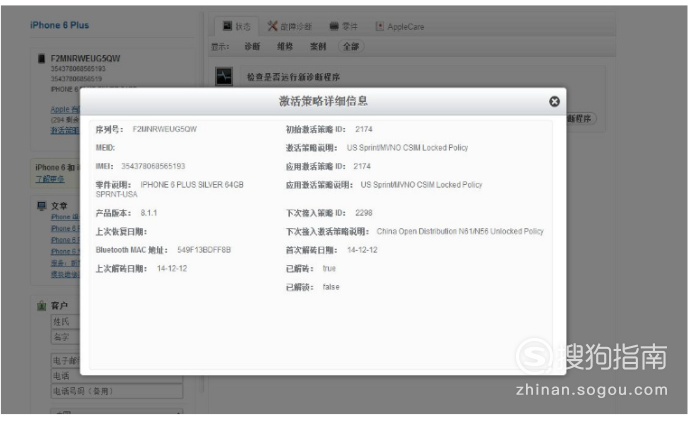Image resolution: width=692 pixels, height=424 pixels.
Task: Open the 状态 tab
Action: (x=236, y=26)
